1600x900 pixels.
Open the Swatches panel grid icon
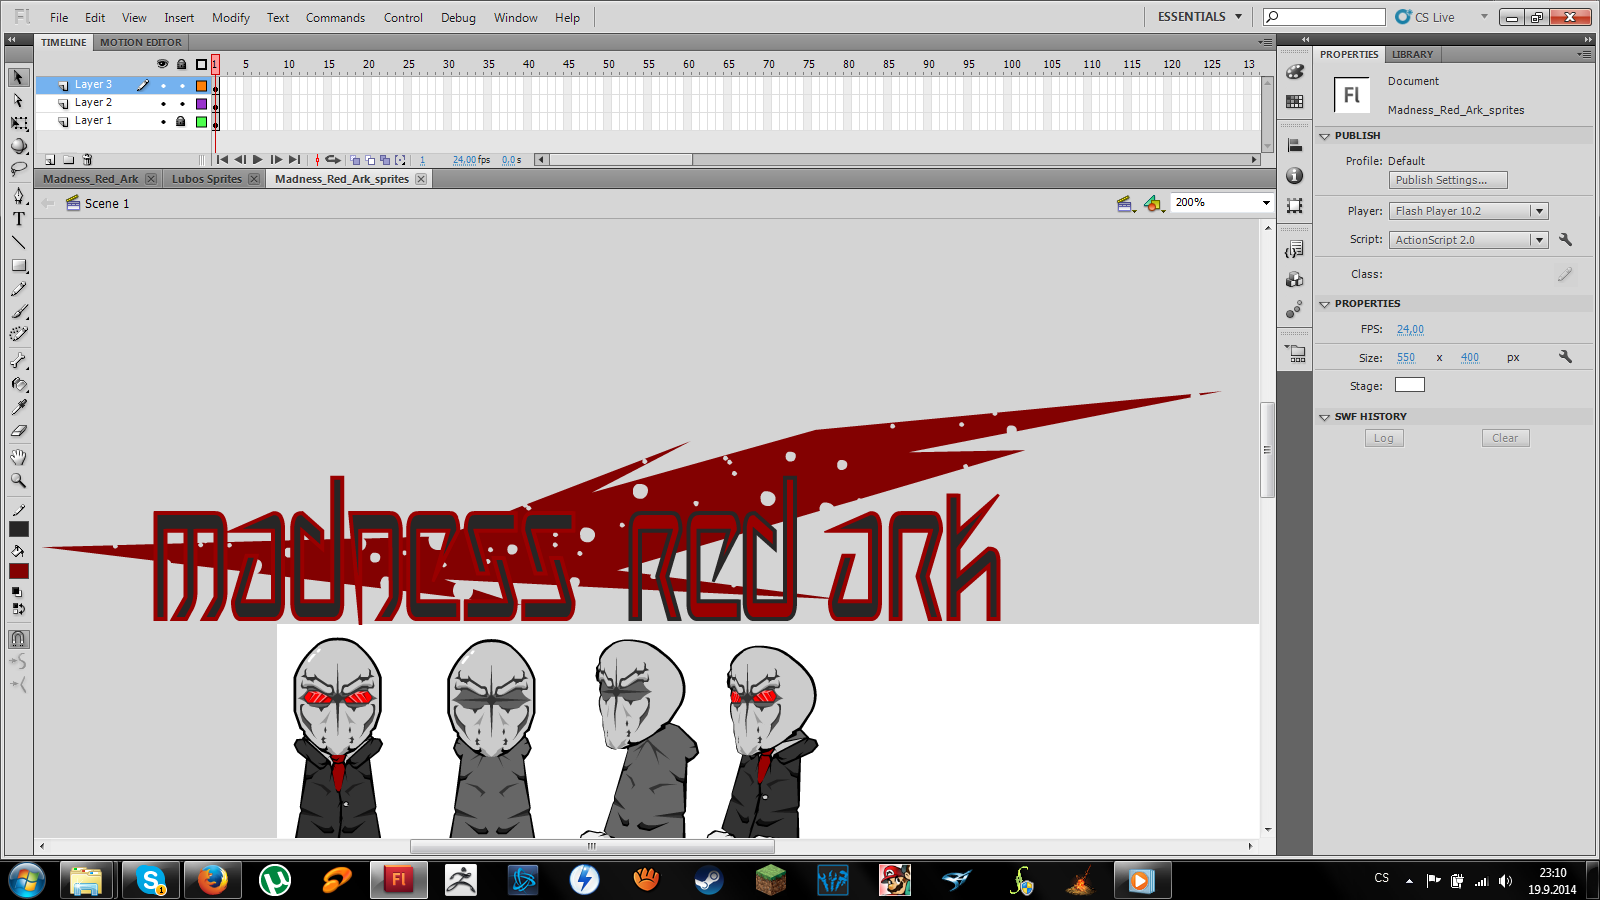pos(1295,101)
